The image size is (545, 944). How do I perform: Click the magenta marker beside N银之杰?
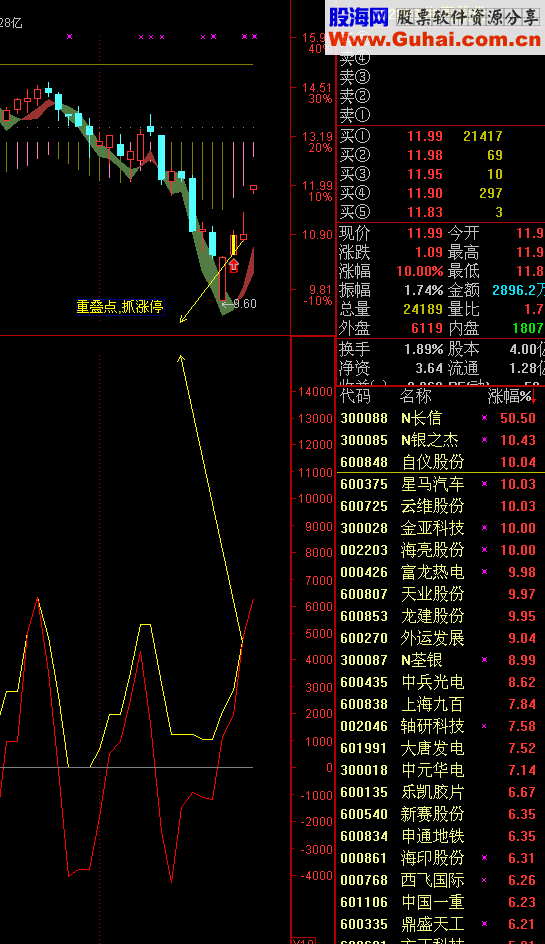click(x=484, y=439)
